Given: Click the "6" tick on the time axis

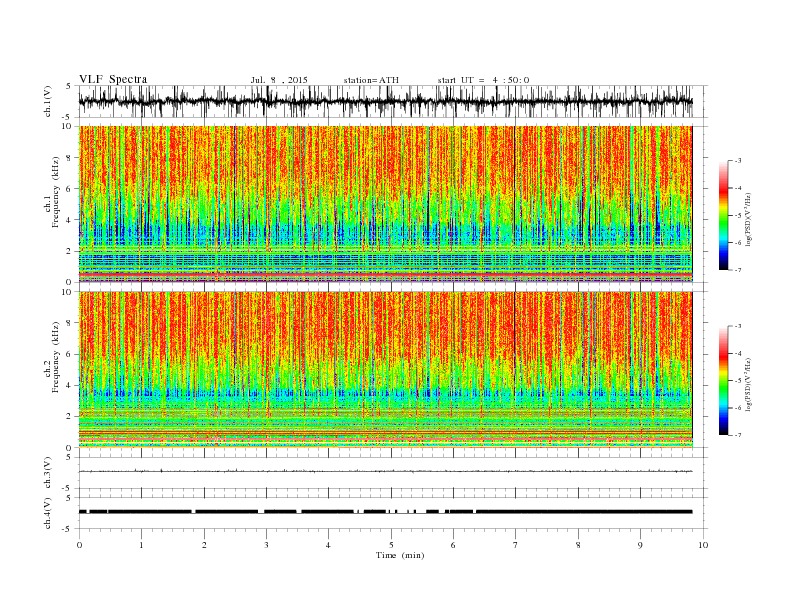Looking at the screenshot, I should coord(453,545).
